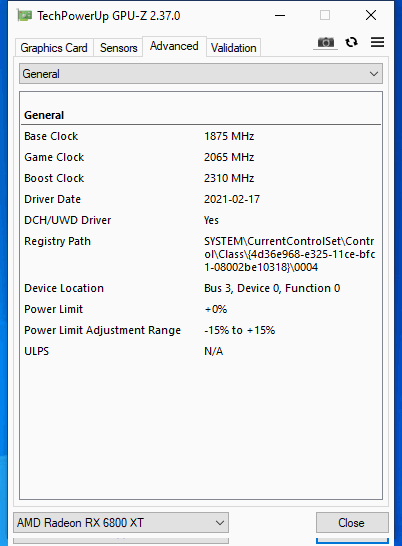The image size is (402, 546).
Task: Switch to the Sensors tab
Action: click(x=118, y=48)
